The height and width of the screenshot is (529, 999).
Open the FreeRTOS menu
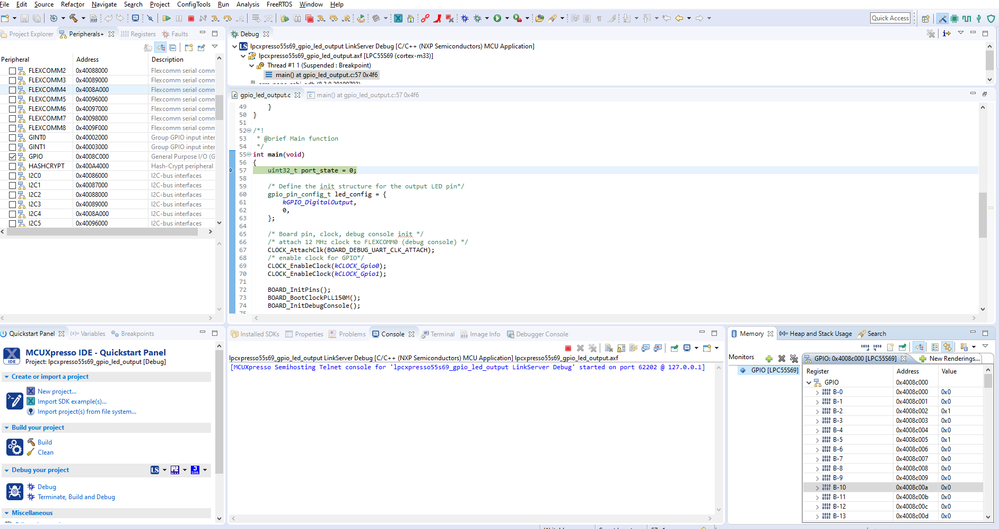point(279,4)
